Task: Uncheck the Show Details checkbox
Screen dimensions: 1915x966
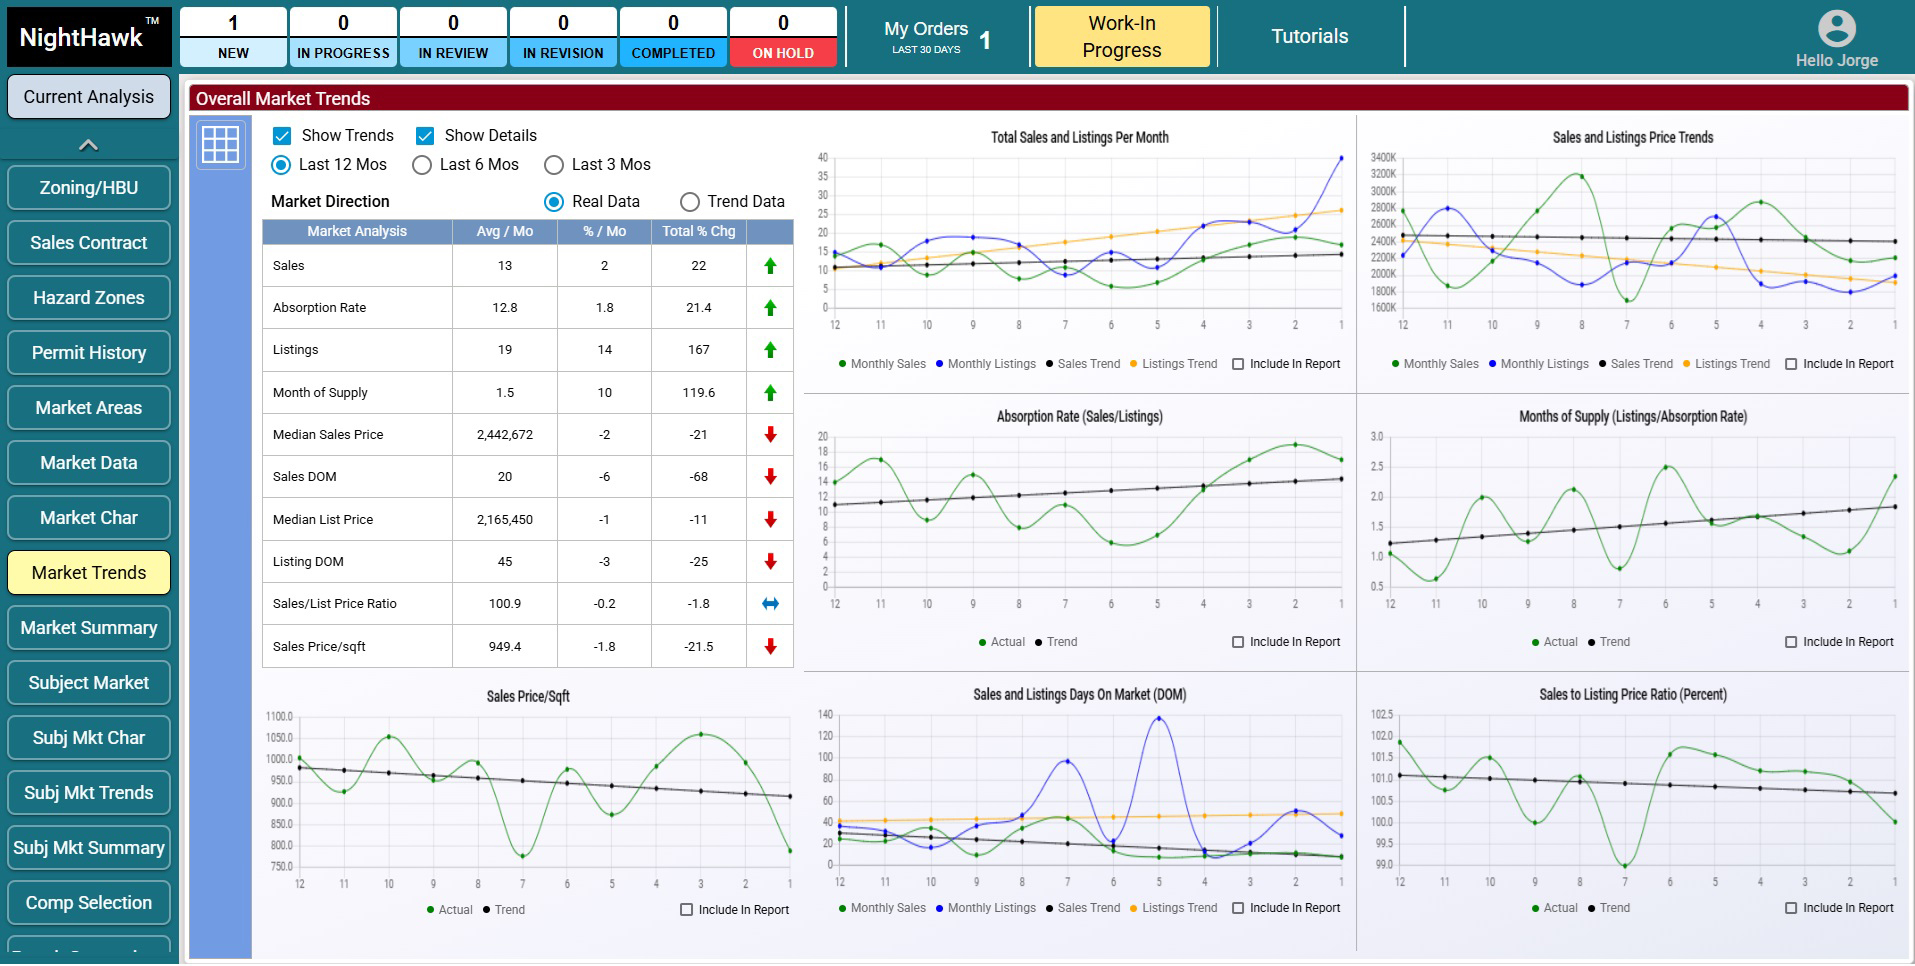Action: pos(425,136)
